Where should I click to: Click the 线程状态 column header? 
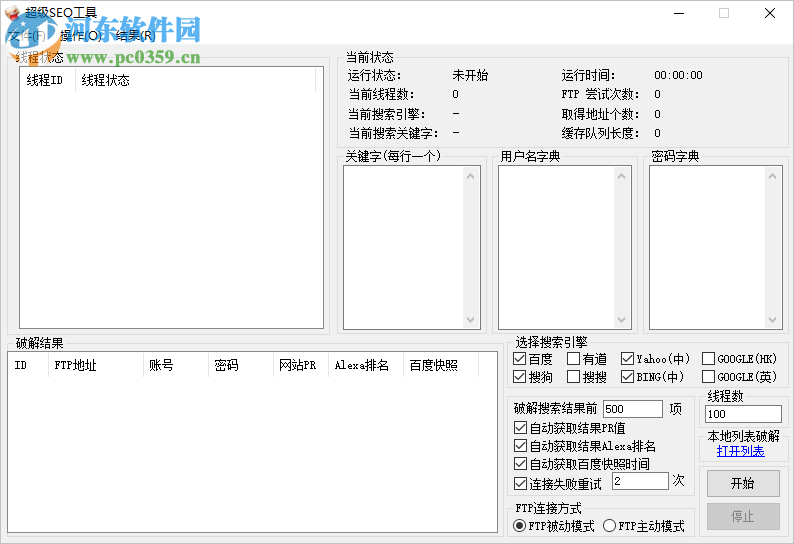[195, 80]
